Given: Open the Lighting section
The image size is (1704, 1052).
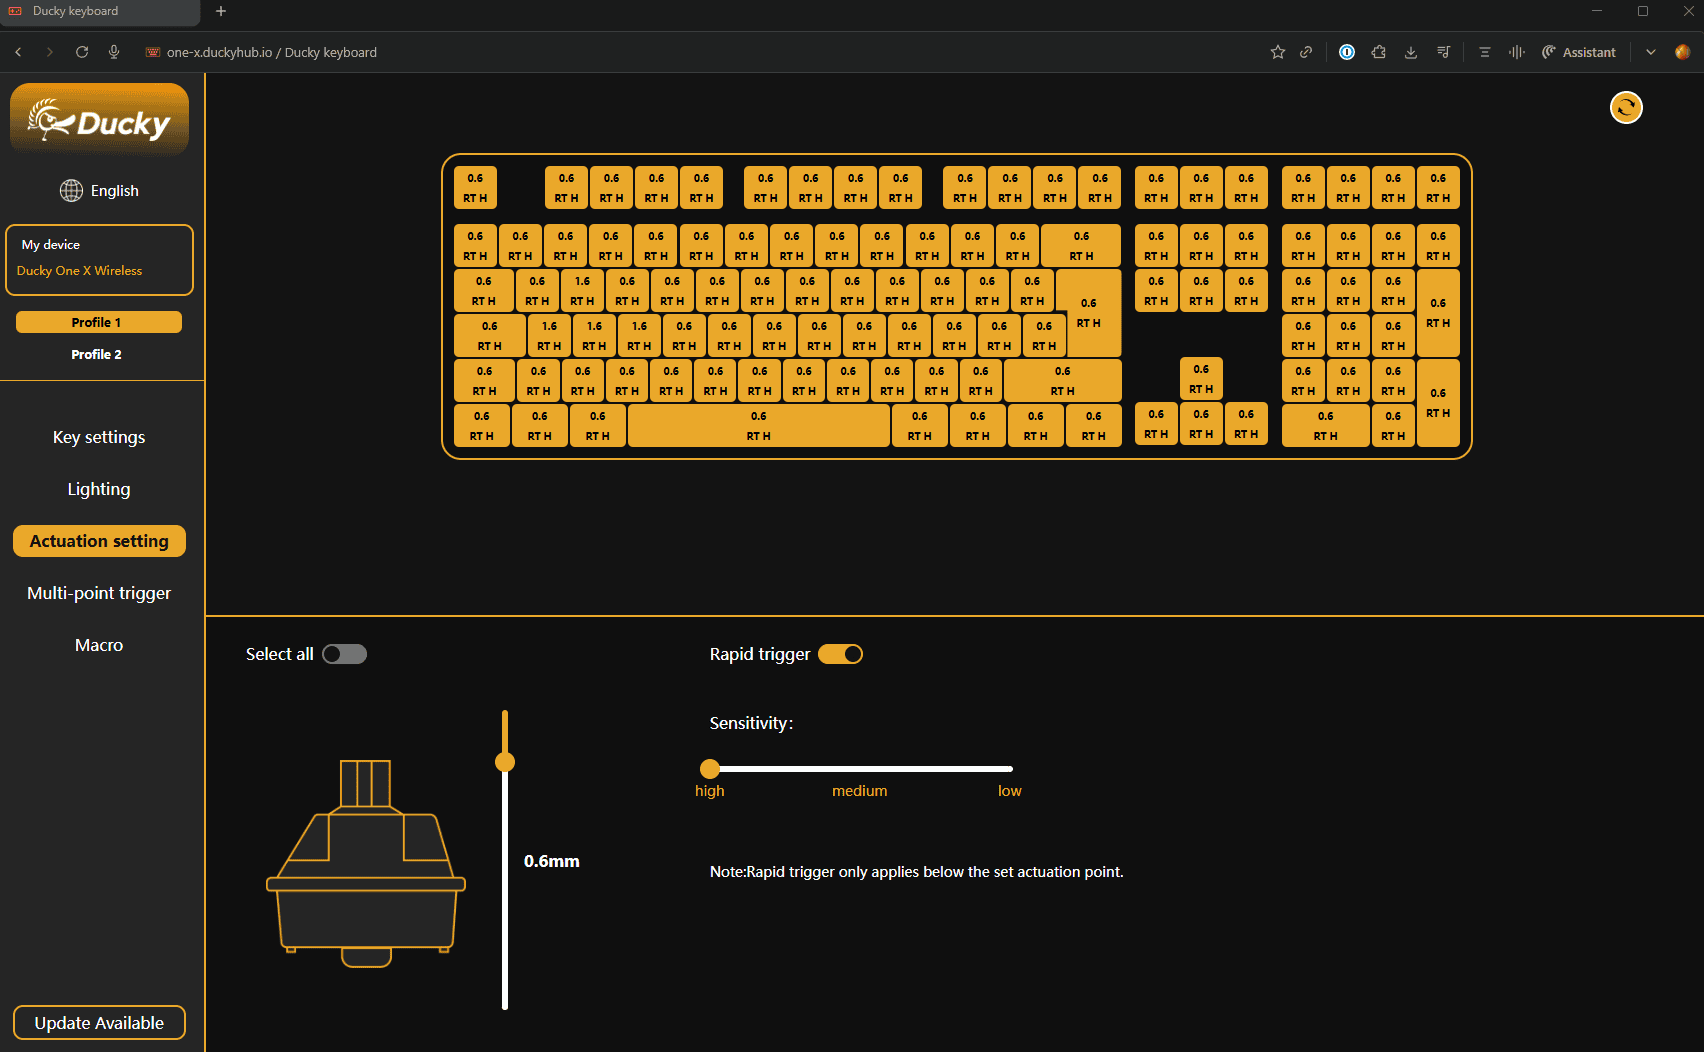Looking at the screenshot, I should click(x=99, y=489).
